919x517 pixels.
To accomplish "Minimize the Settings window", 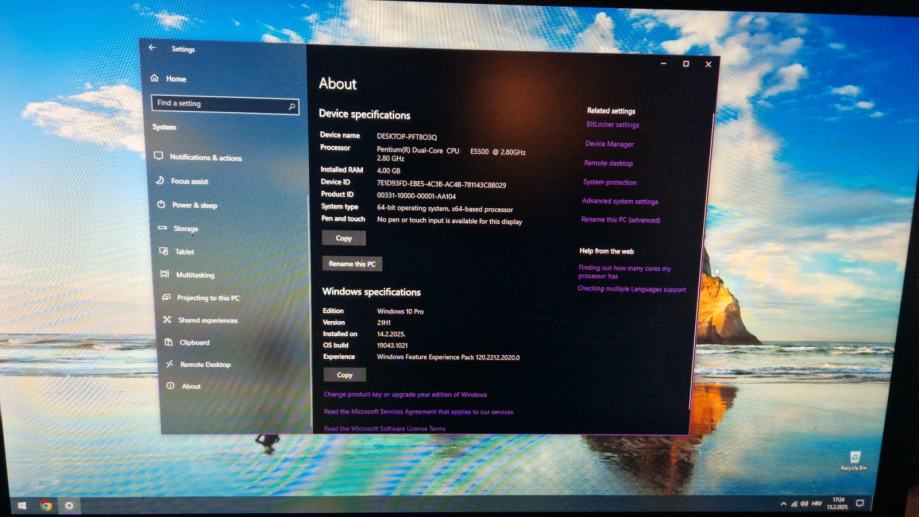I will tap(663, 63).
